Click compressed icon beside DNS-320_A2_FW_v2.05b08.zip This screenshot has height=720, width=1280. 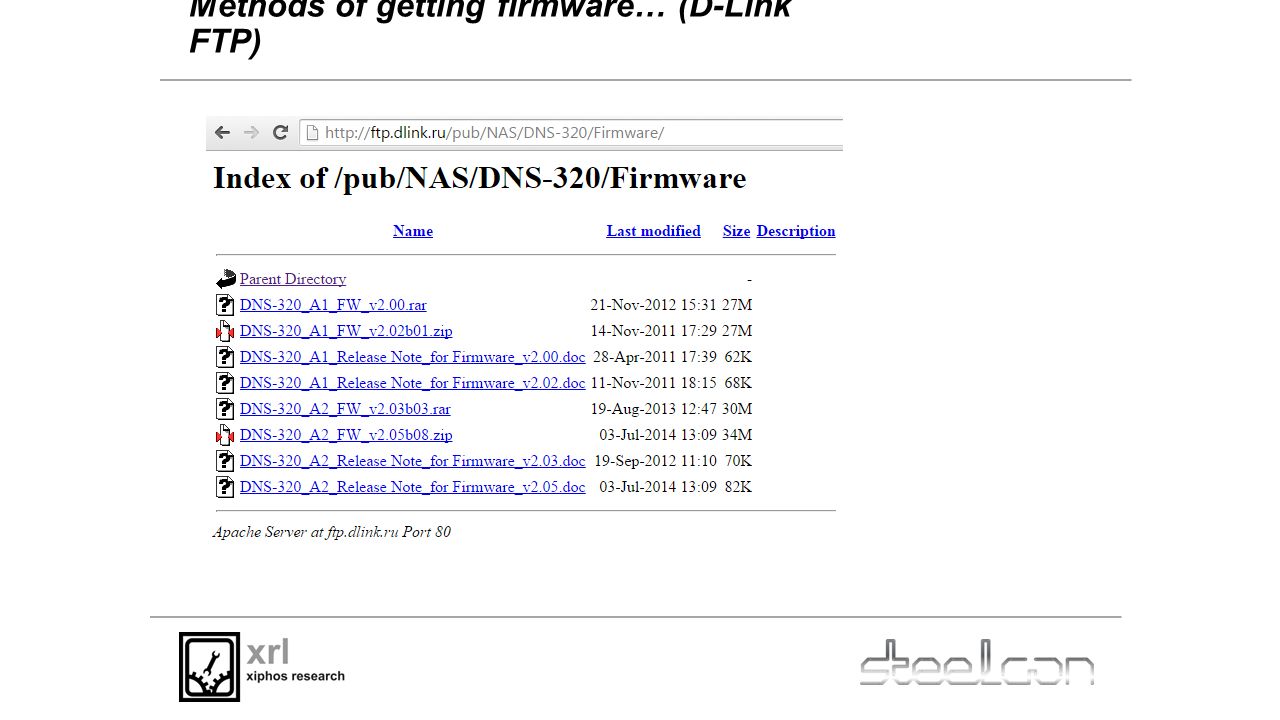pyautogui.click(x=225, y=435)
